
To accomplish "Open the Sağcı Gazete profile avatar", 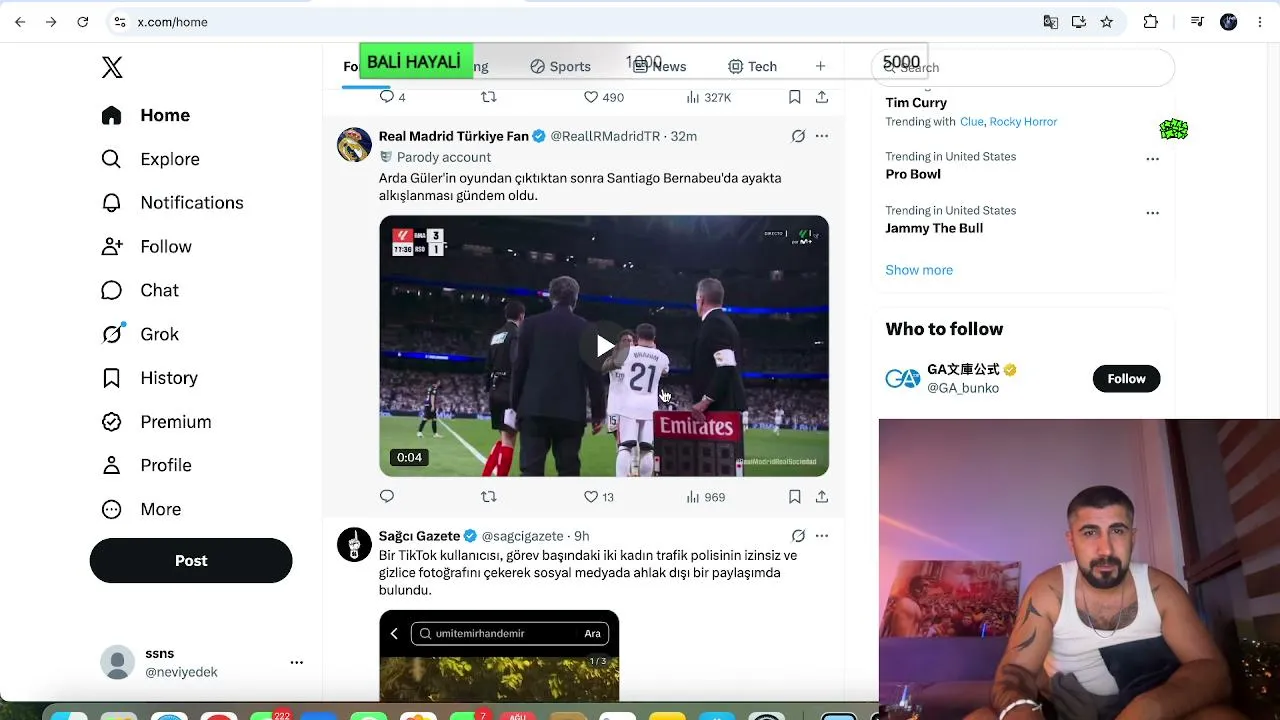I will (354, 545).
